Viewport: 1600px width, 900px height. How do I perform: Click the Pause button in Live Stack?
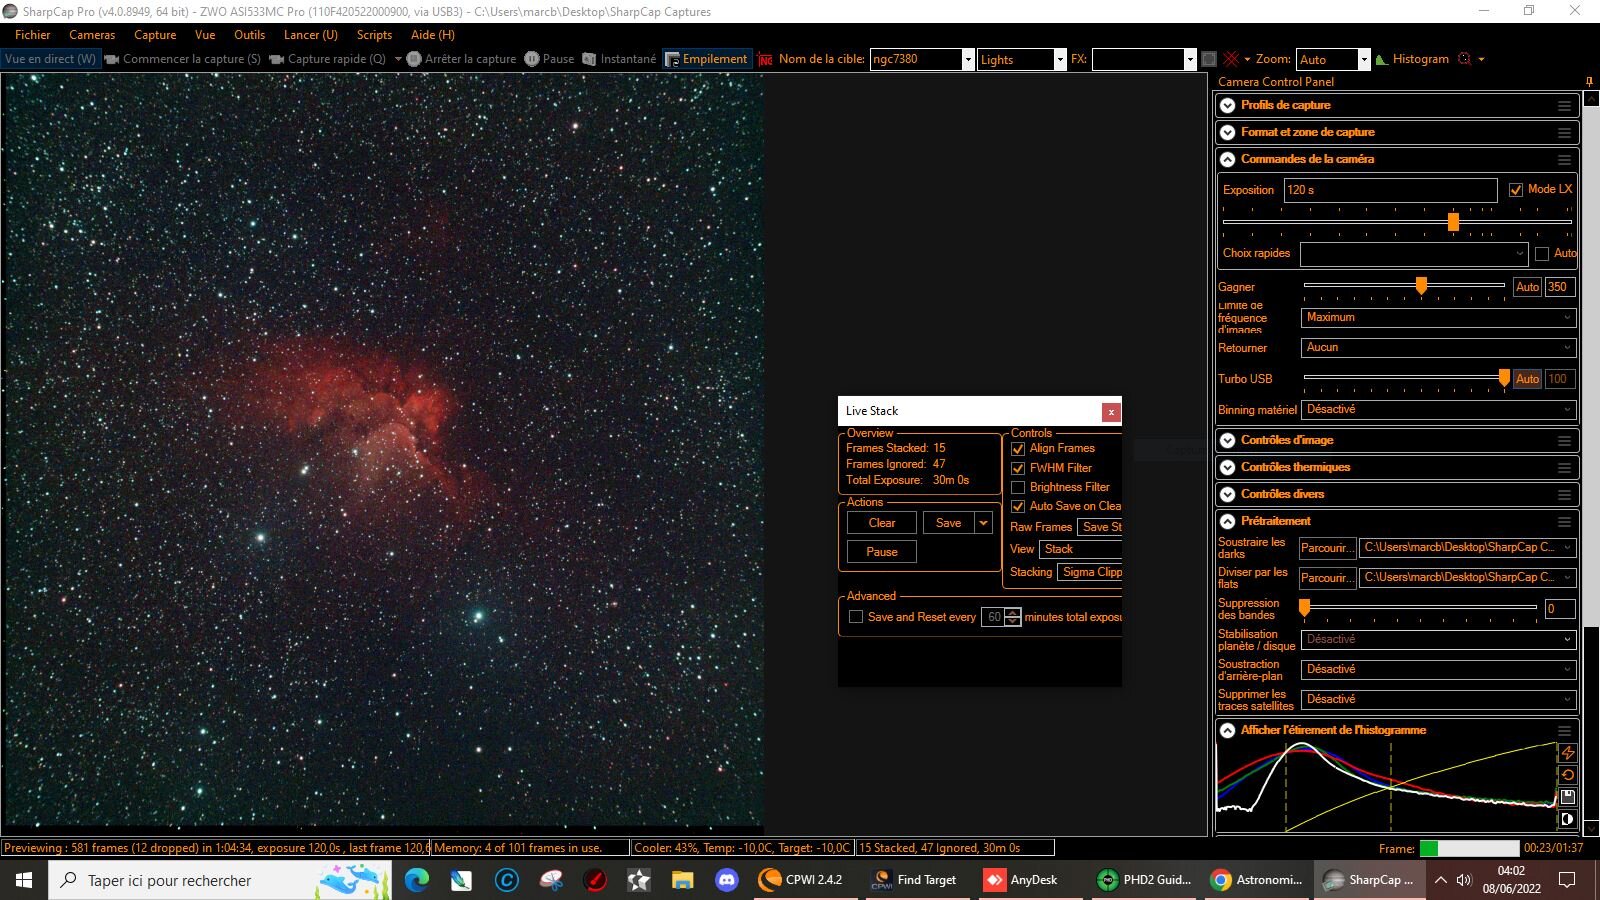(x=882, y=552)
